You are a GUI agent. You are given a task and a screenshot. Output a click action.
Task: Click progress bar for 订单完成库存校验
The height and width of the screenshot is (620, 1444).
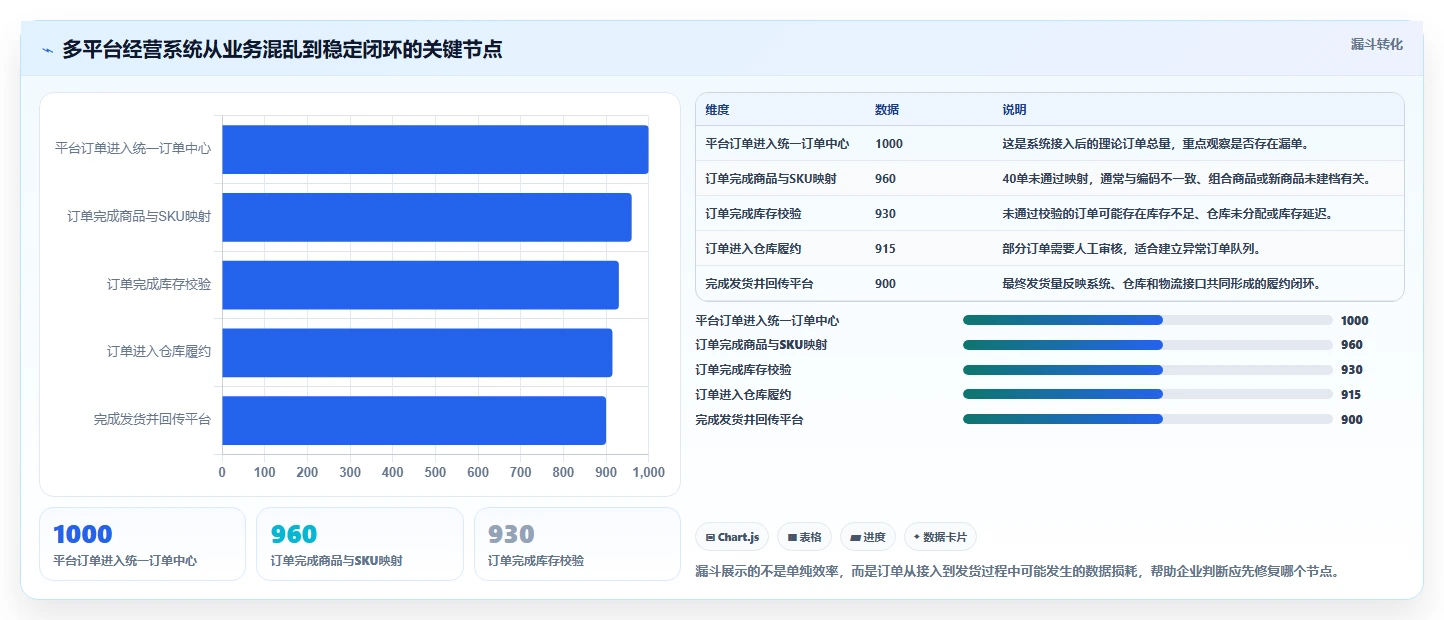coord(1148,370)
